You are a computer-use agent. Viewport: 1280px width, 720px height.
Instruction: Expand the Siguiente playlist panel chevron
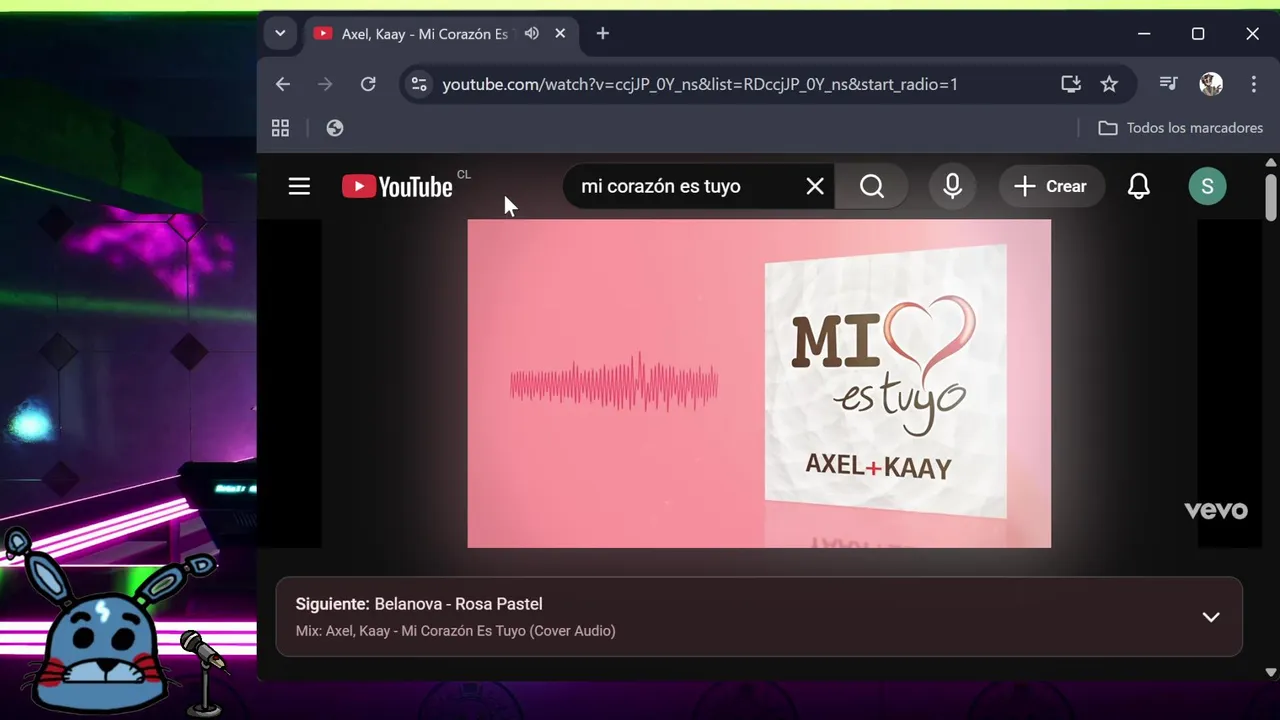[x=1211, y=617]
